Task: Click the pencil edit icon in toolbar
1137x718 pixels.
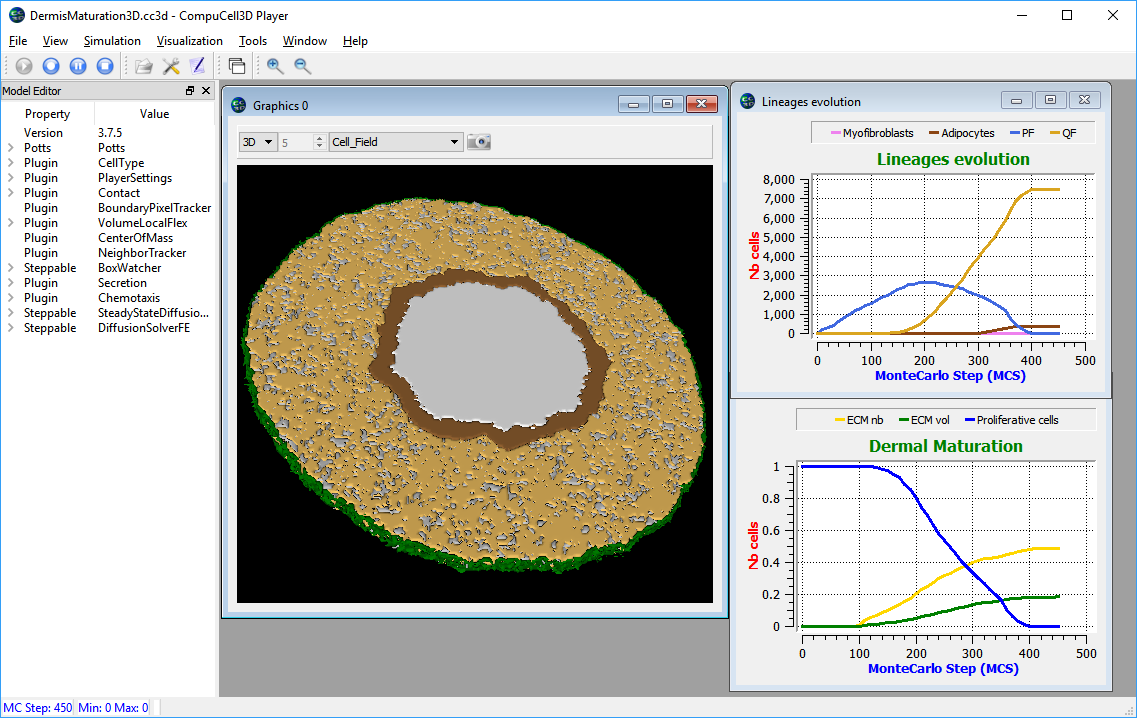Action: (197, 66)
